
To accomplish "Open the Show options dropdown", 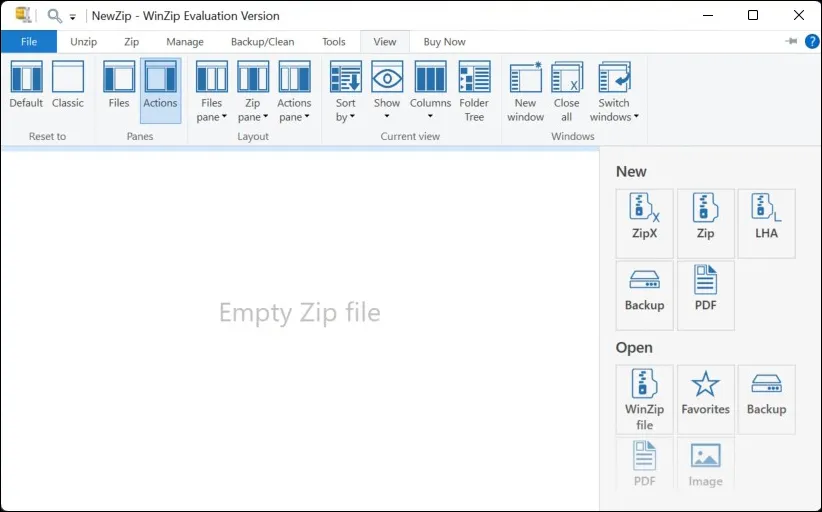I will [387, 90].
